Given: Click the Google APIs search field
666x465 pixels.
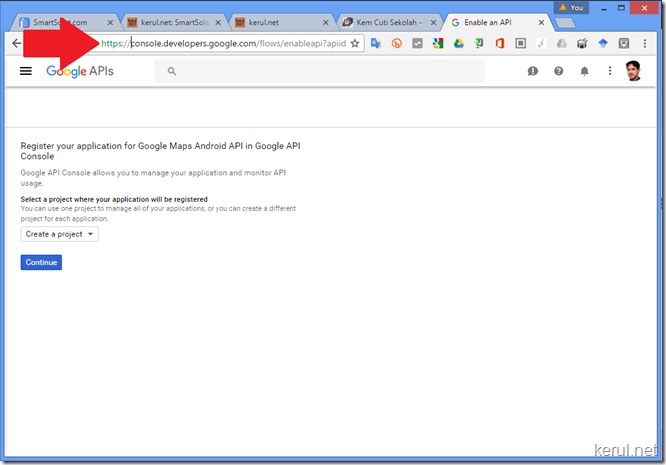Looking at the screenshot, I should point(319,71).
